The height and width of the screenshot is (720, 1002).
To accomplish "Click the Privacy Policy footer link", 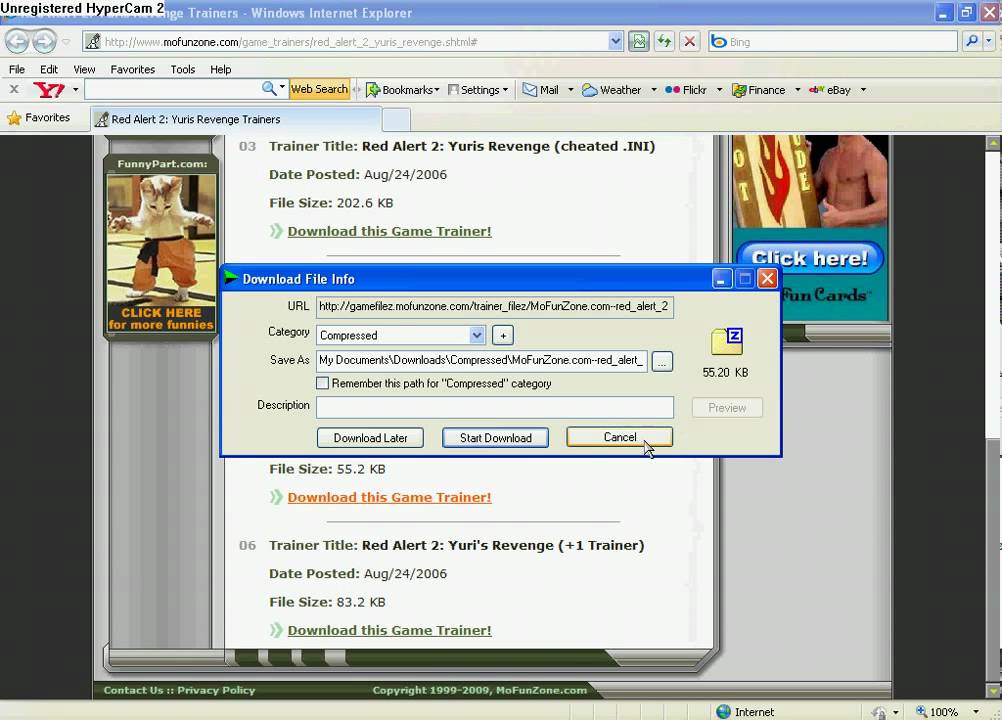I will (x=216, y=690).
